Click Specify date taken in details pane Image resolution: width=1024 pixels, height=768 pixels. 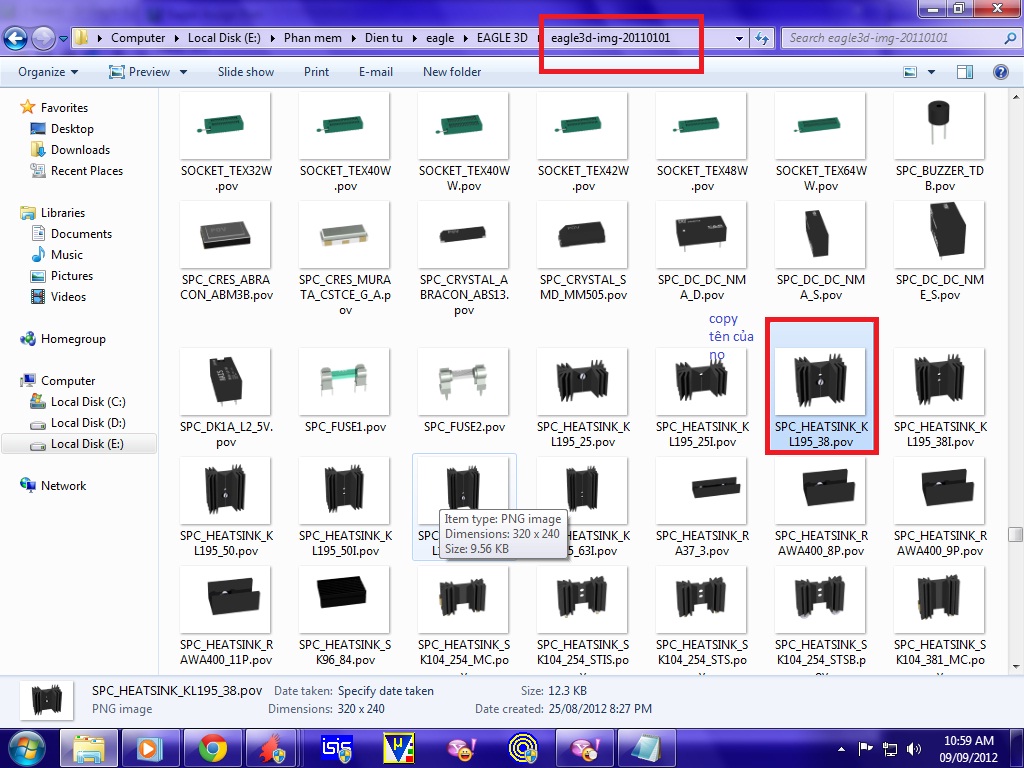click(x=385, y=691)
